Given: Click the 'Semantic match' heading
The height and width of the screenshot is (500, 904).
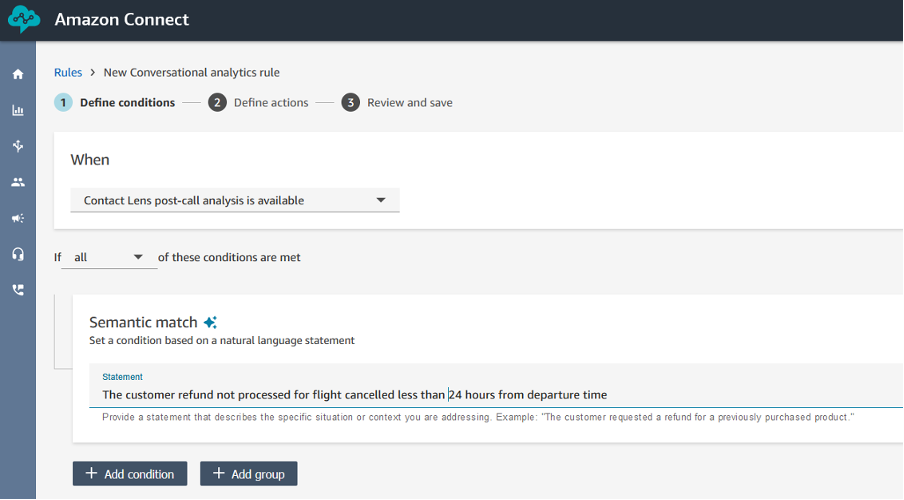Looking at the screenshot, I should 143,322.
